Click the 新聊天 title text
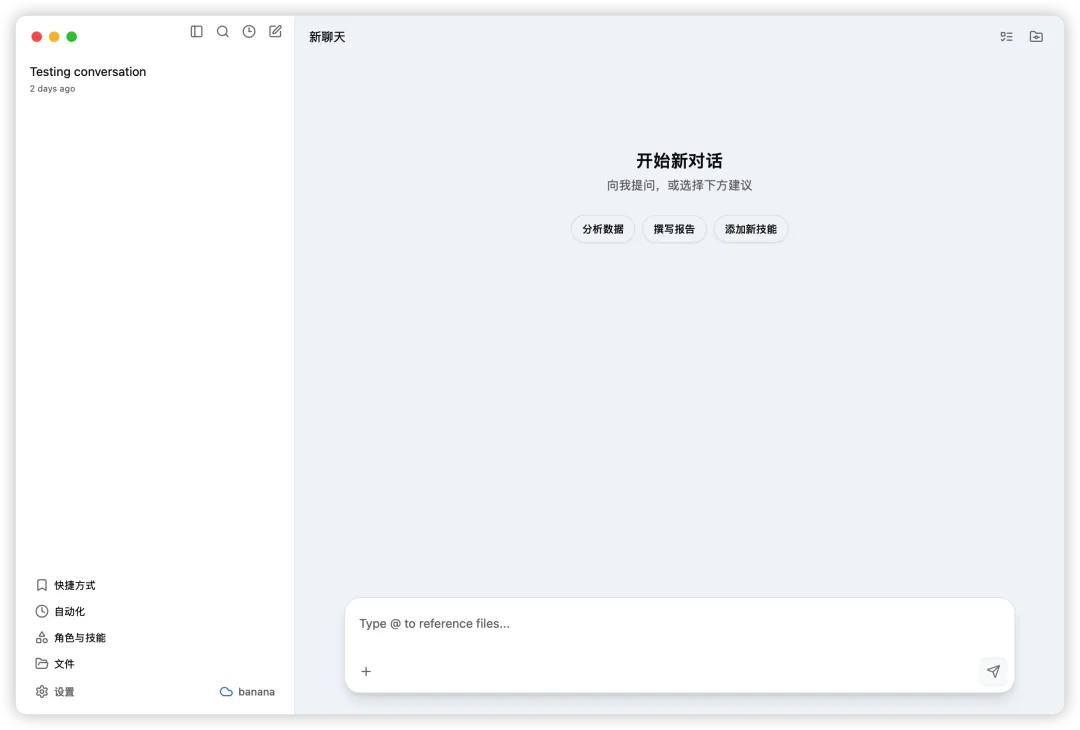The image size is (1080, 730). coord(327,37)
